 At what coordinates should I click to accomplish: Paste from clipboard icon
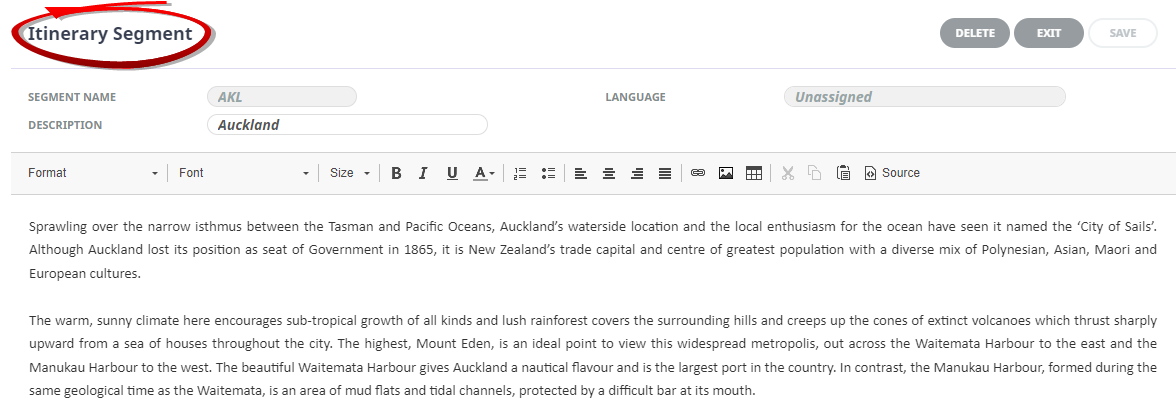click(x=843, y=173)
